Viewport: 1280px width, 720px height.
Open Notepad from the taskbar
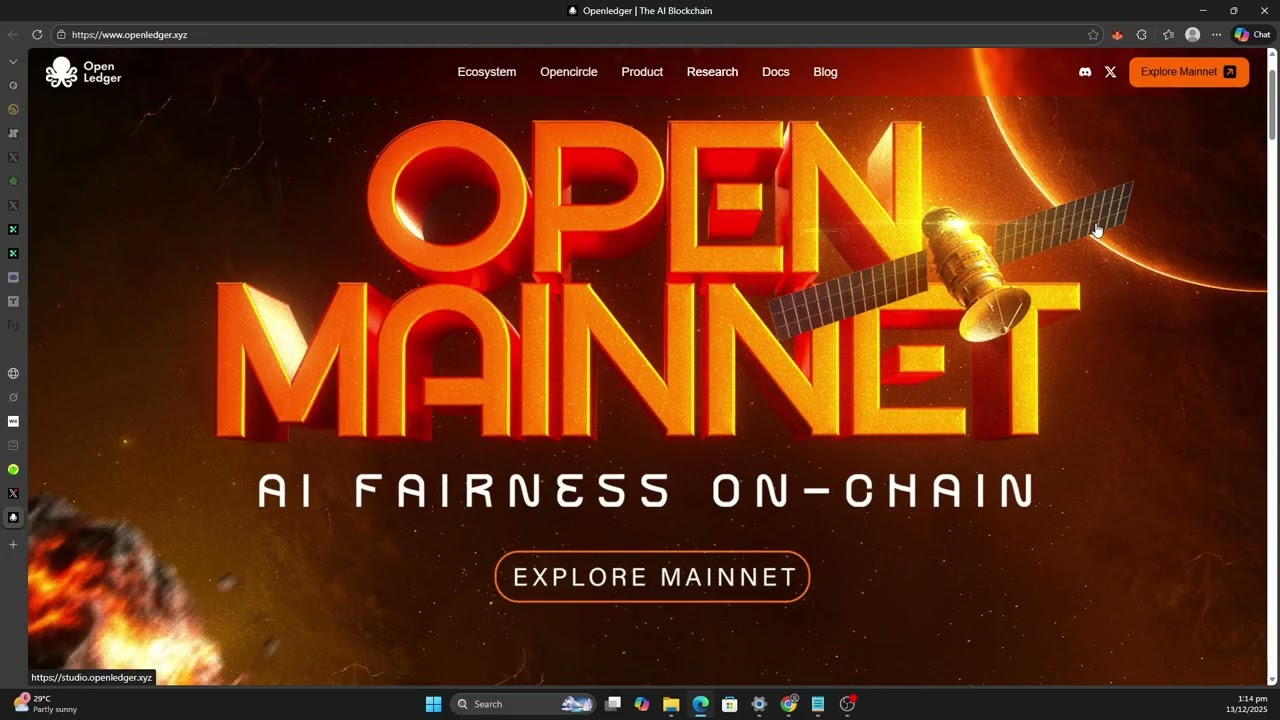(818, 704)
